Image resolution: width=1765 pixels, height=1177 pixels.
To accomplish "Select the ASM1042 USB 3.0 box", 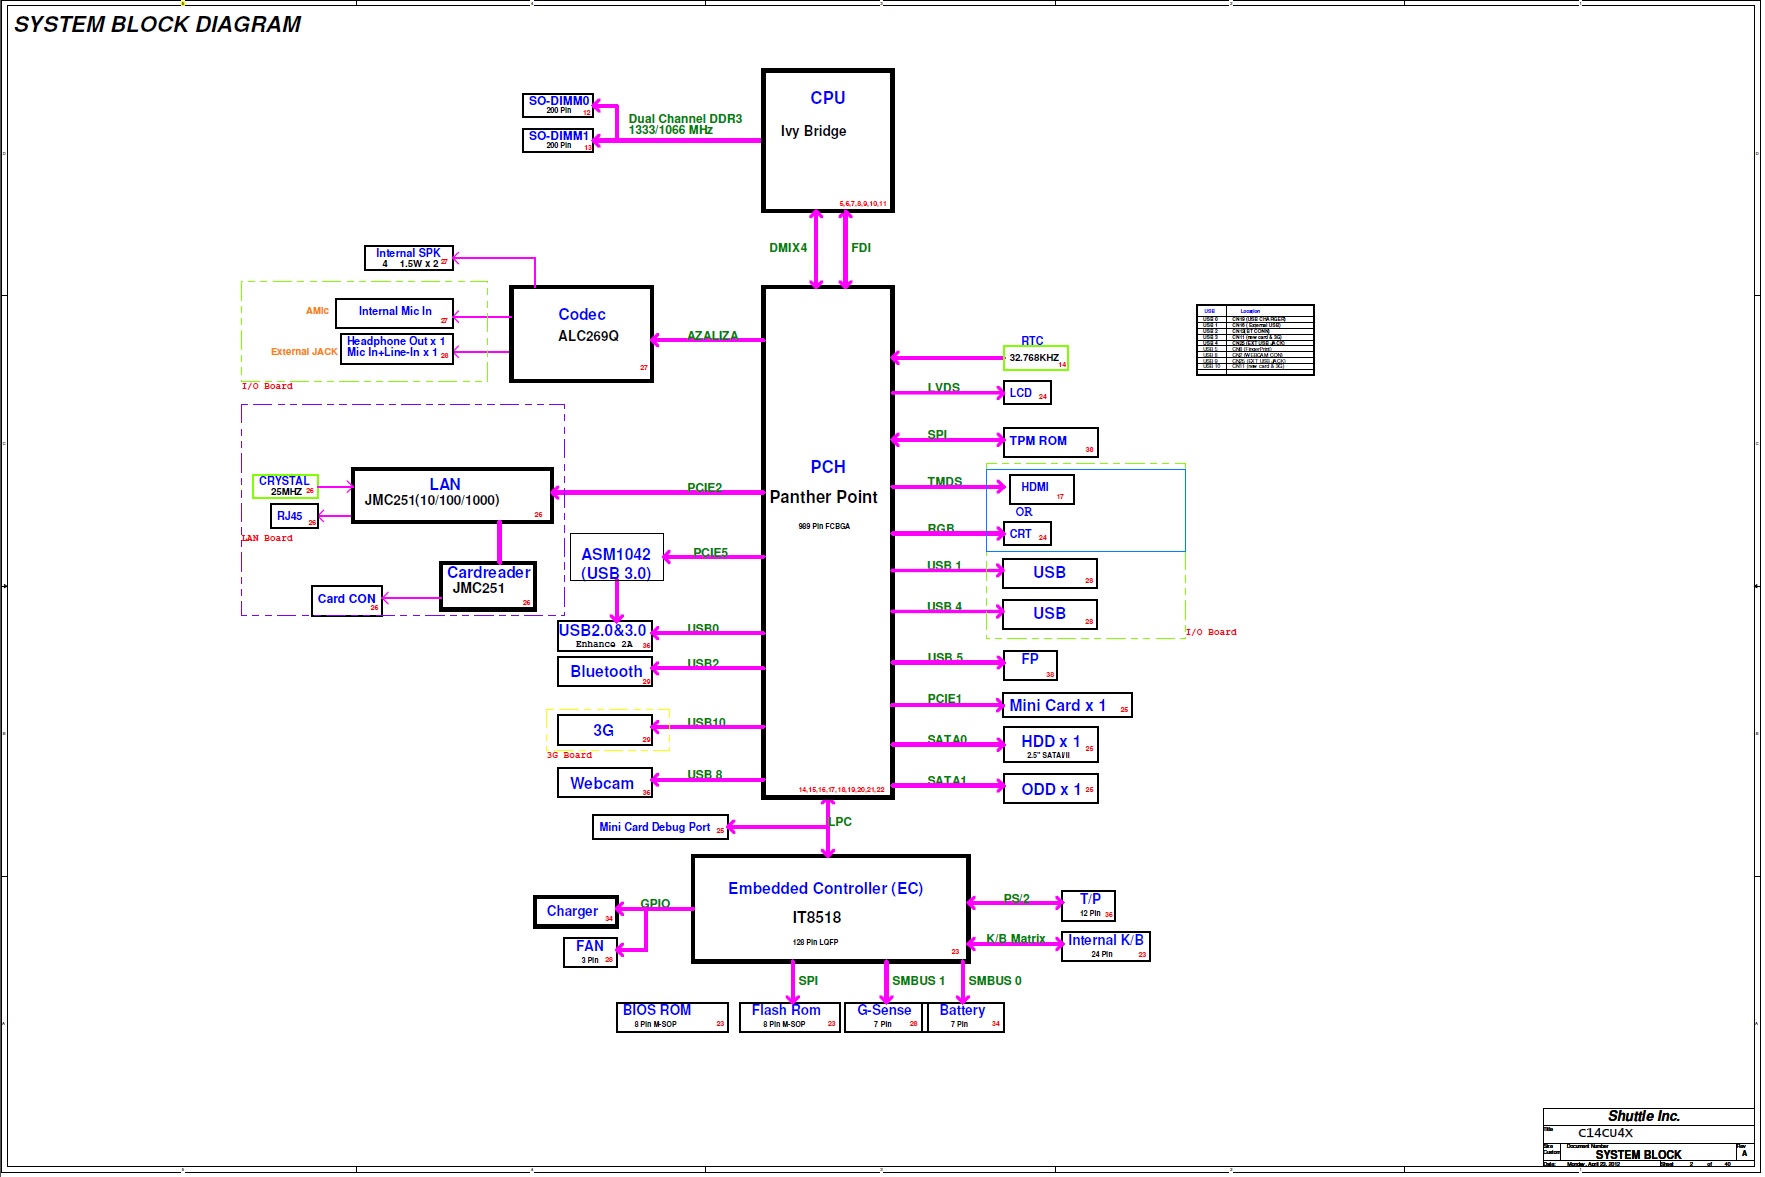I will [x=616, y=557].
